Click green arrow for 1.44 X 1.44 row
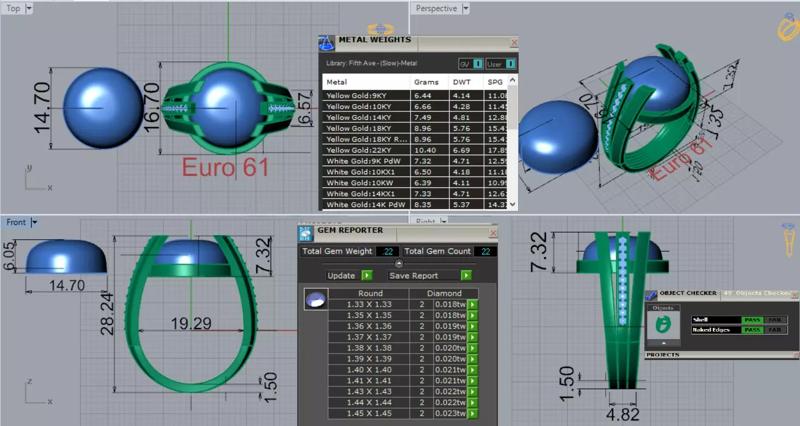 (x=473, y=403)
